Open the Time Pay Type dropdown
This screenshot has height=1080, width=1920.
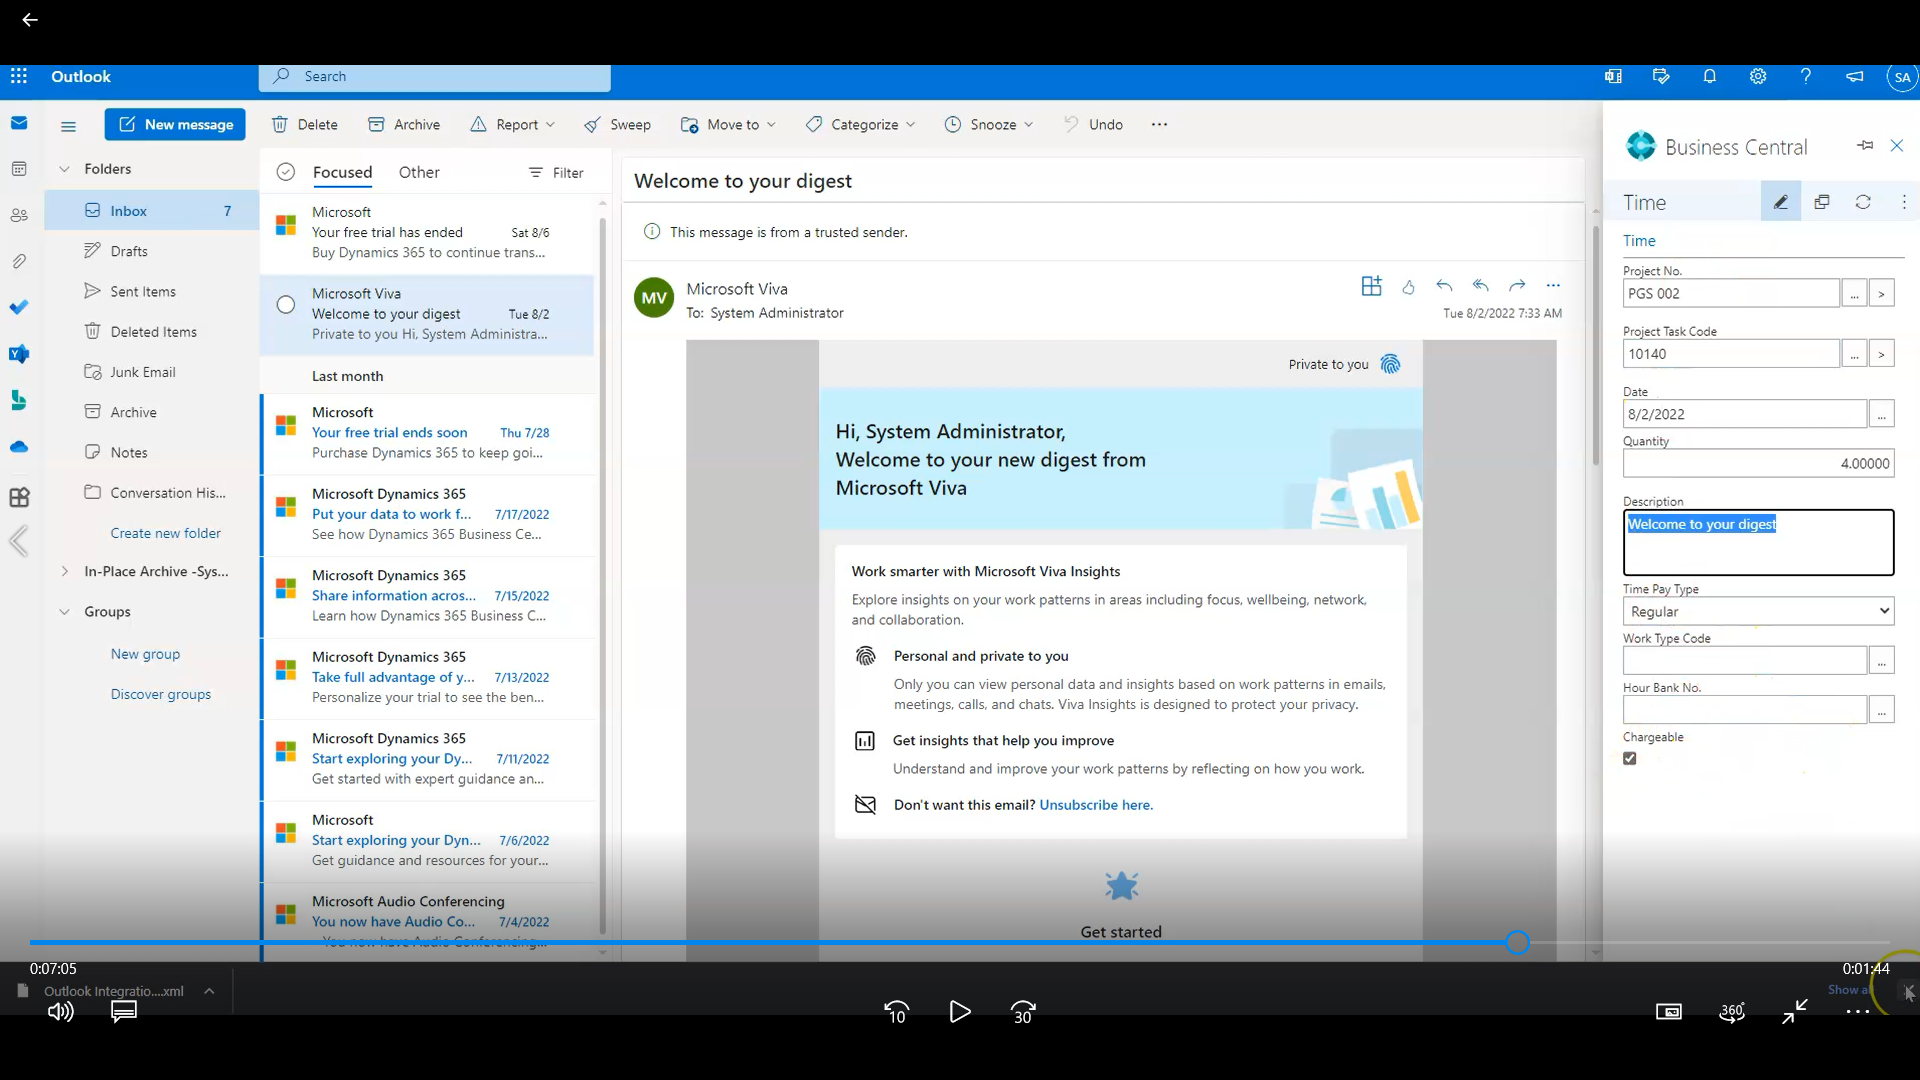tap(1758, 611)
